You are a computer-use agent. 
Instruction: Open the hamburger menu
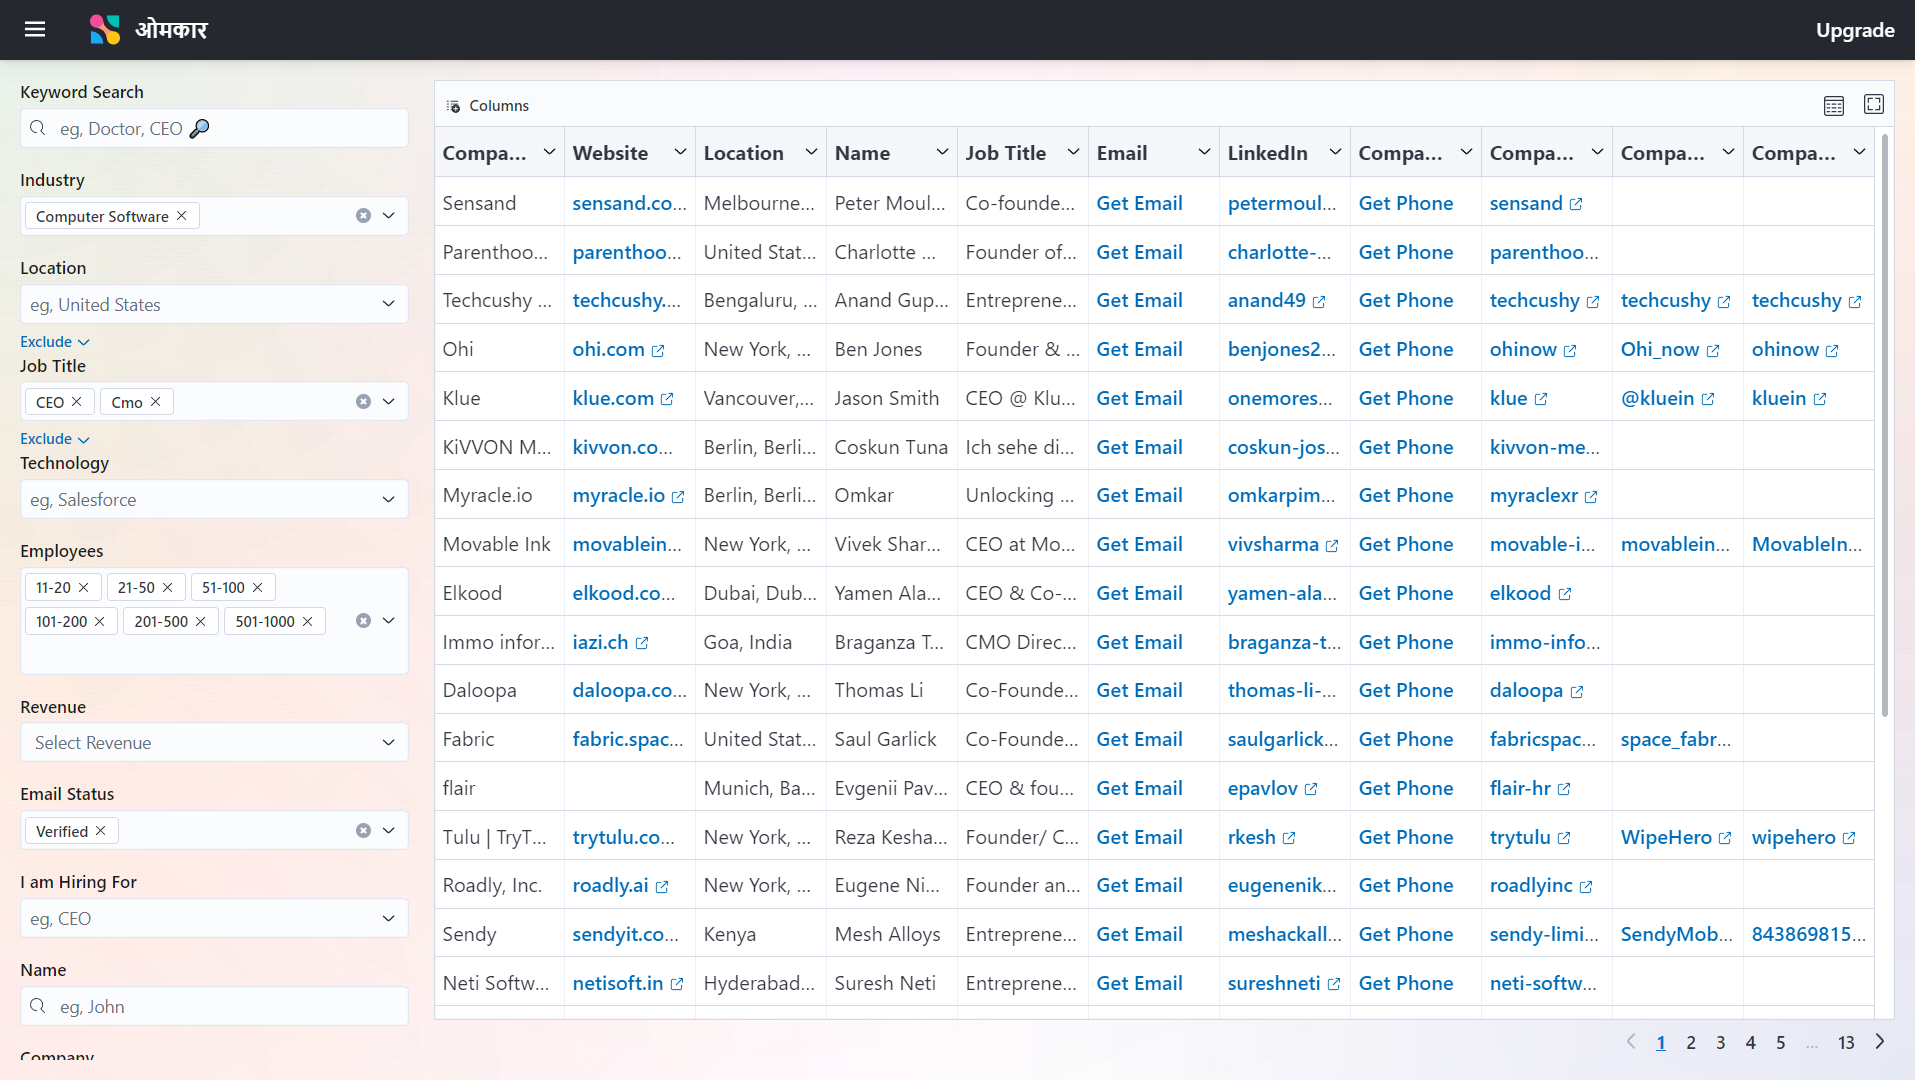click(35, 29)
